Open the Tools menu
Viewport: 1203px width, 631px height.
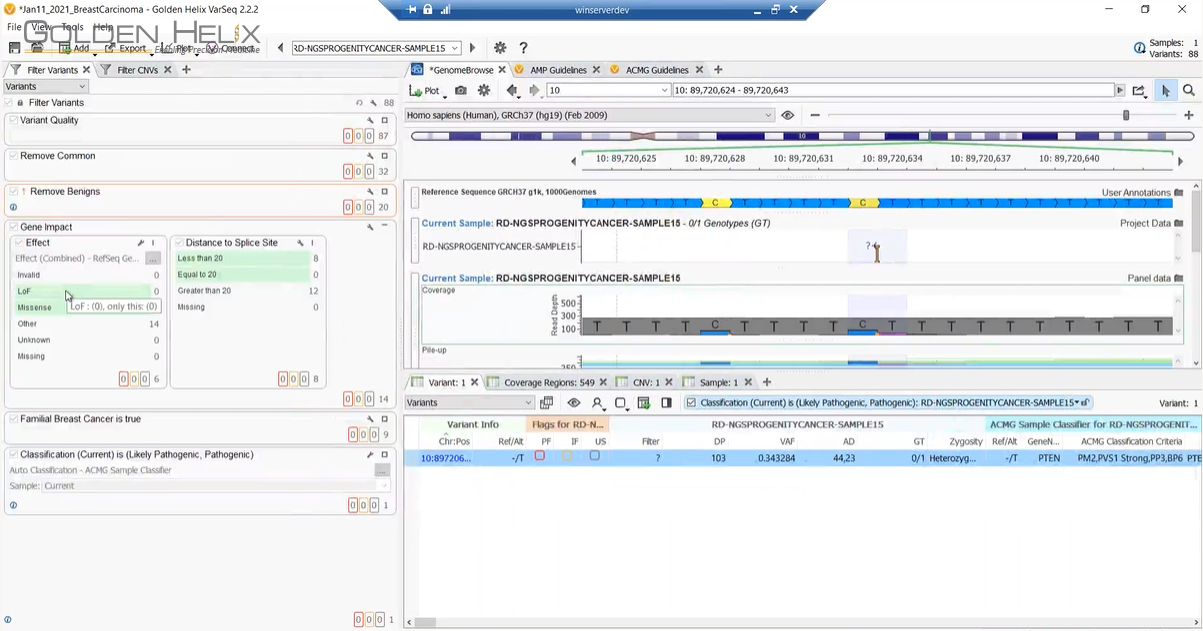71,27
